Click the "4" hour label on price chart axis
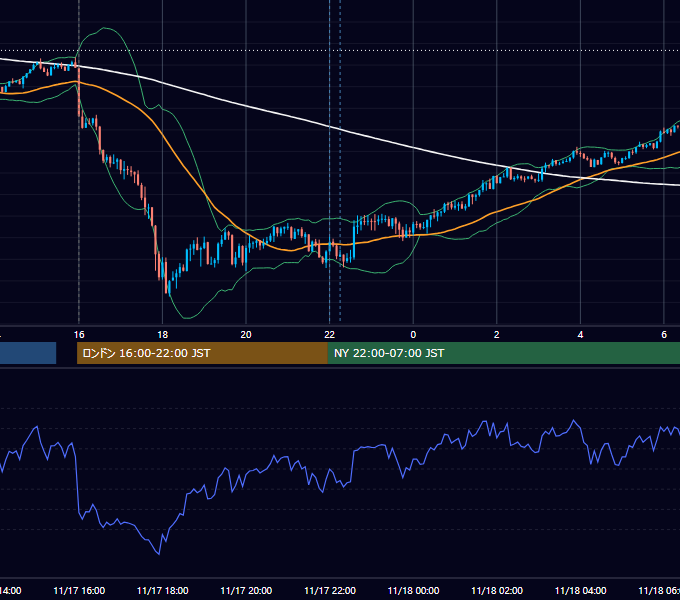This screenshot has width=680, height=600. [x=580, y=335]
